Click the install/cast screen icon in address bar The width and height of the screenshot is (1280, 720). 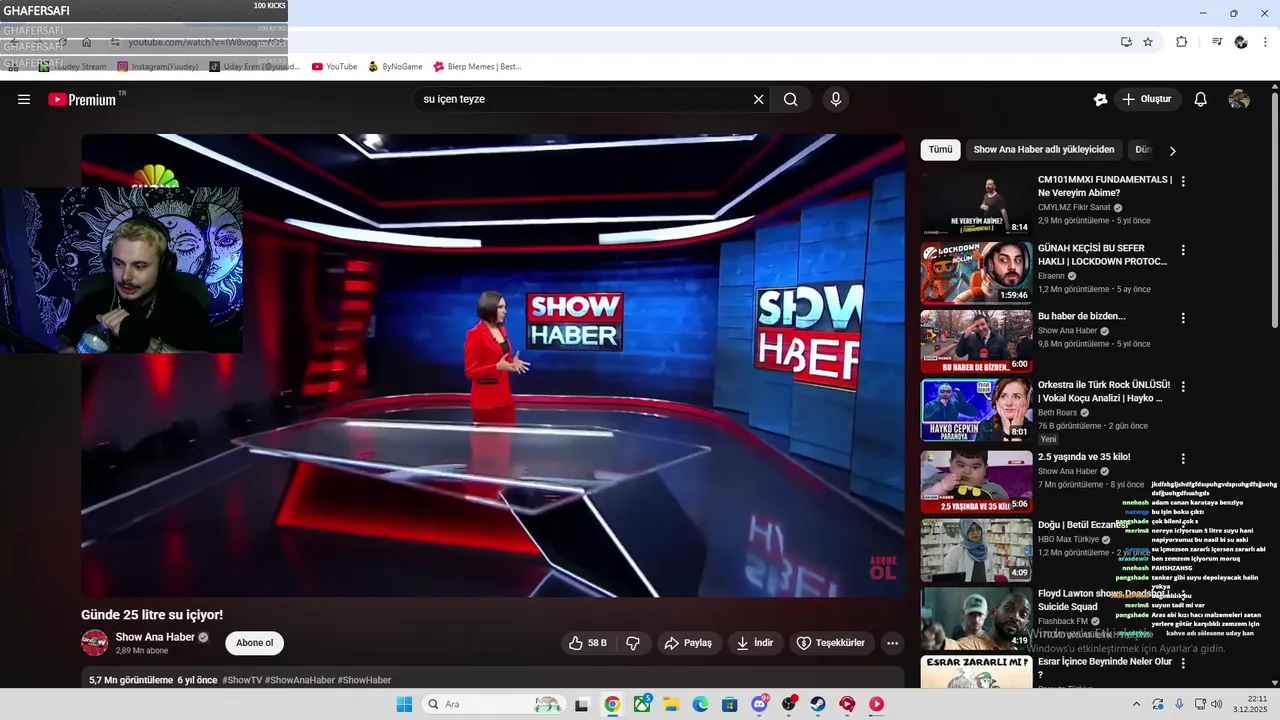point(1126,42)
